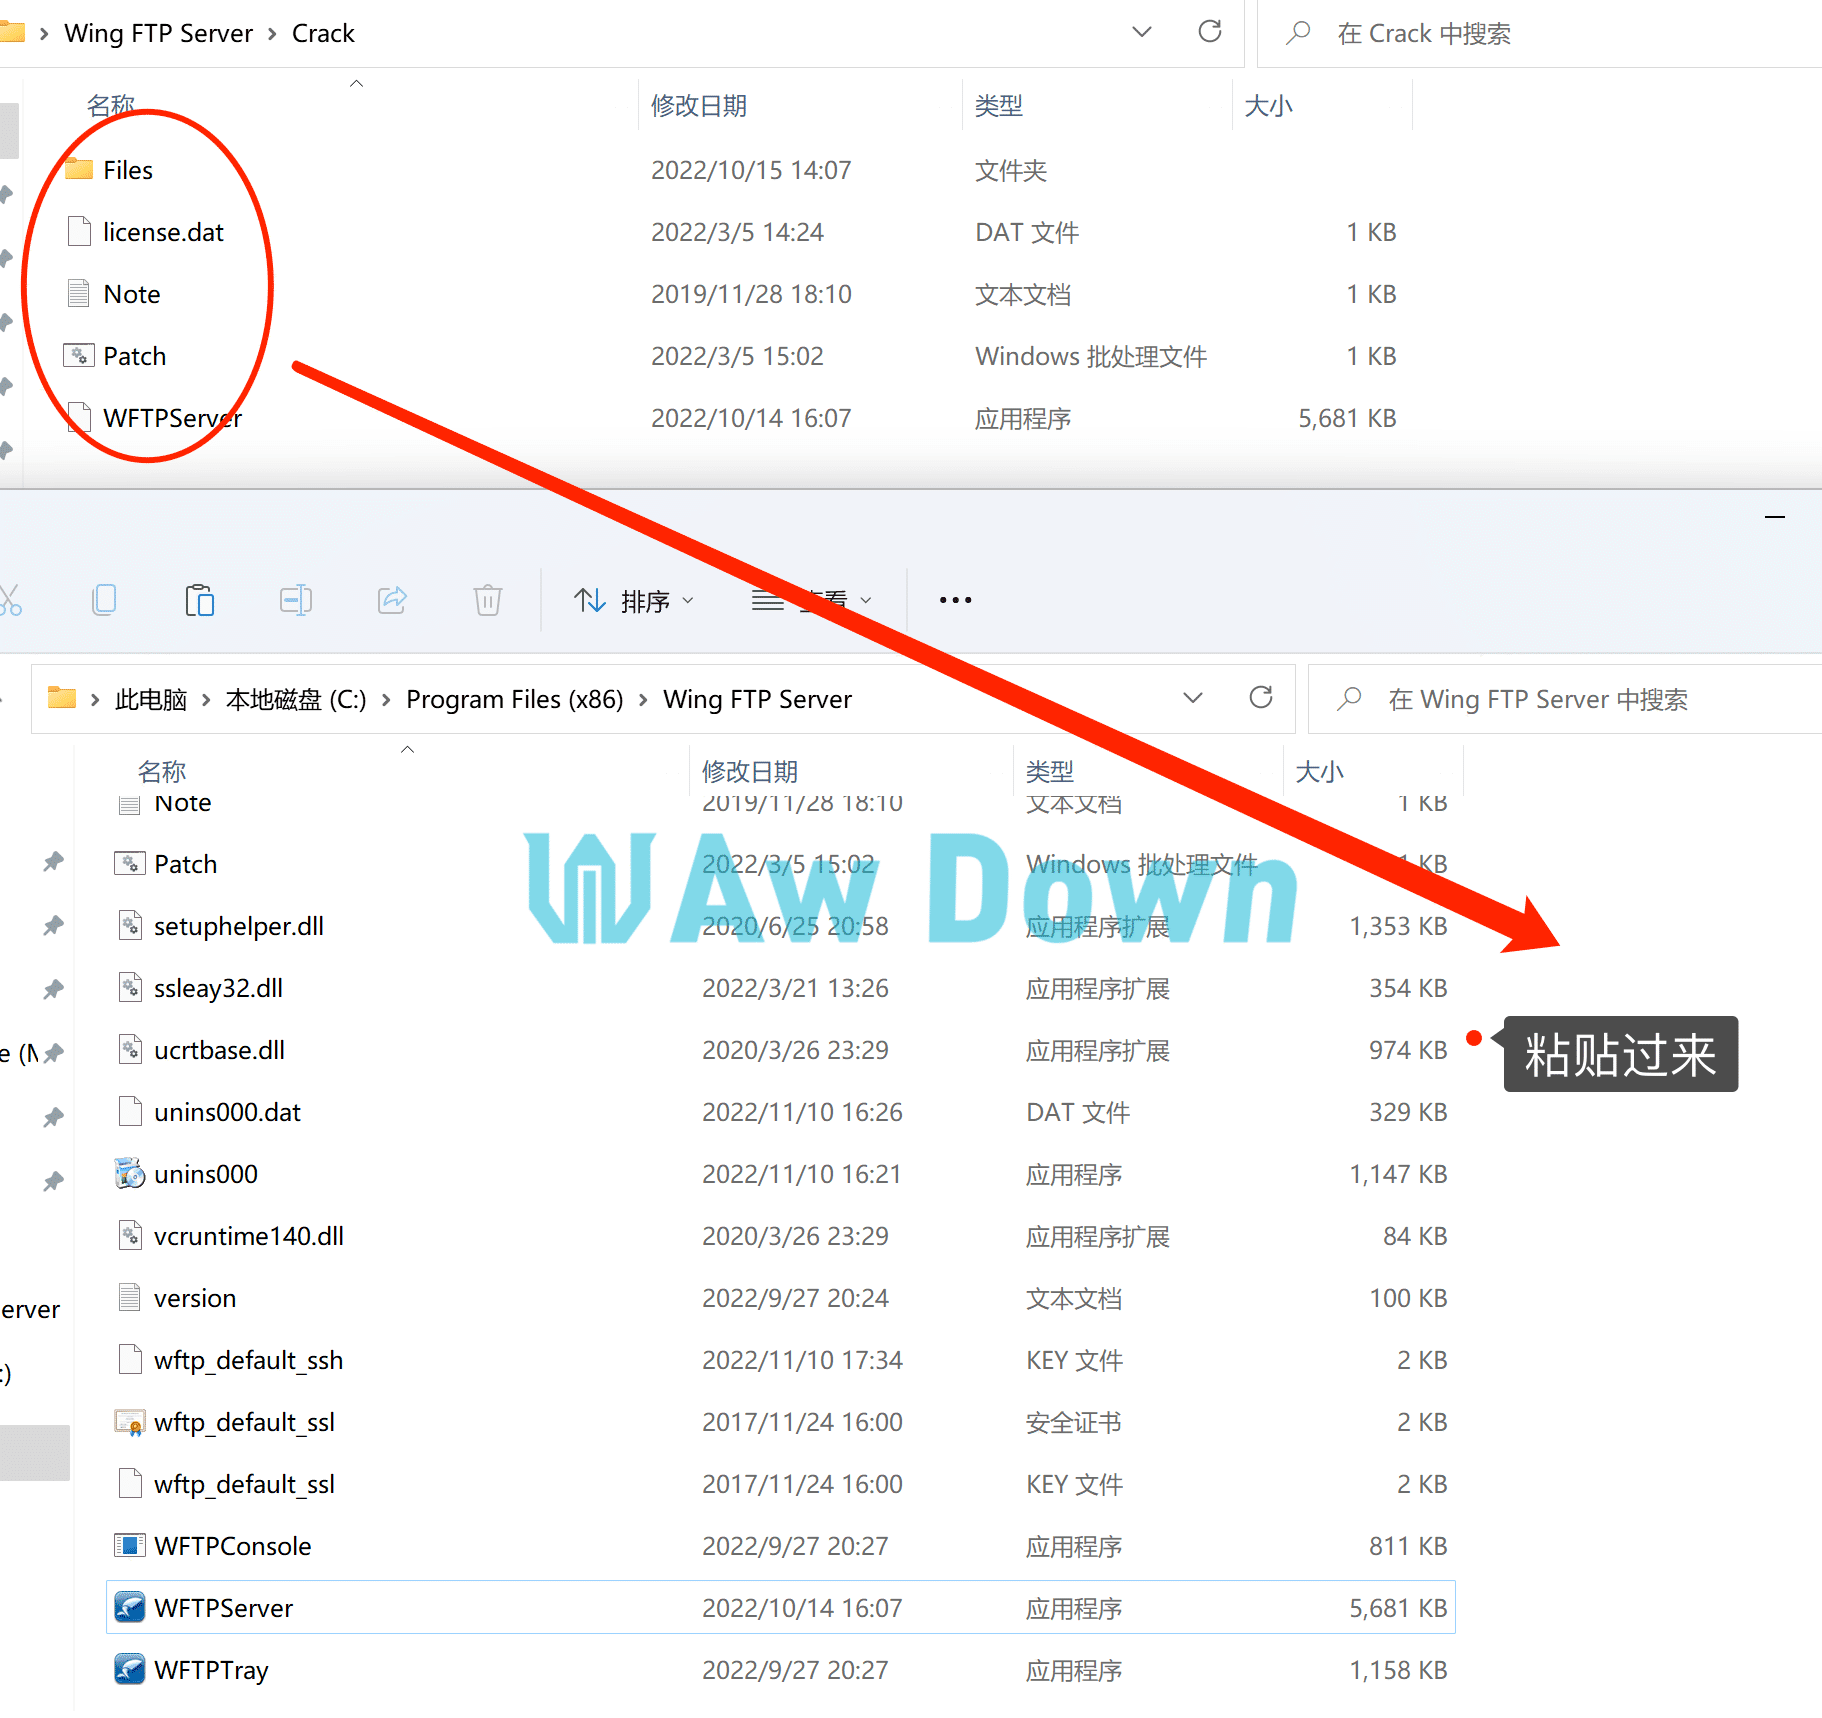Screen dimensions: 1822x1718
Task: Select the WFTPTray application file
Action: tap(211, 1670)
